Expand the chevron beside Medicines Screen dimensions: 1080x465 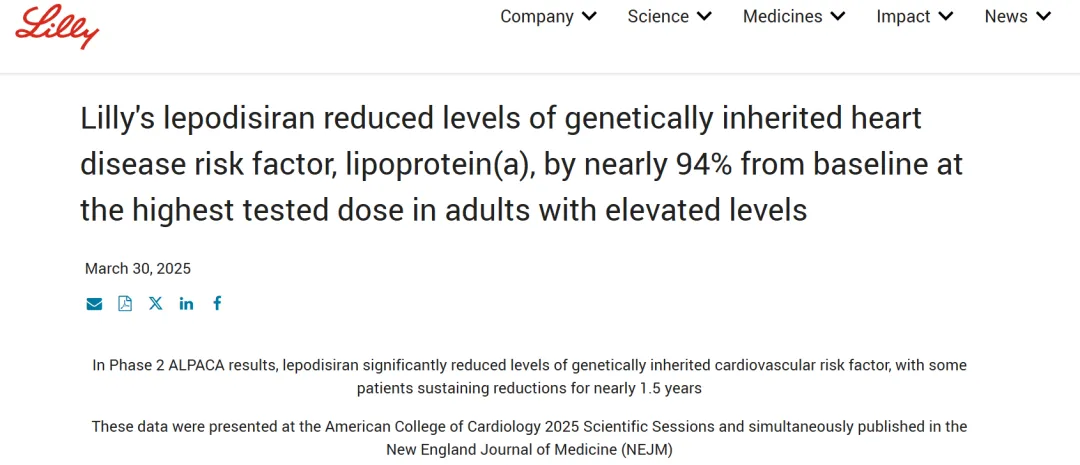pyautogui.click(x=838, y=17)
